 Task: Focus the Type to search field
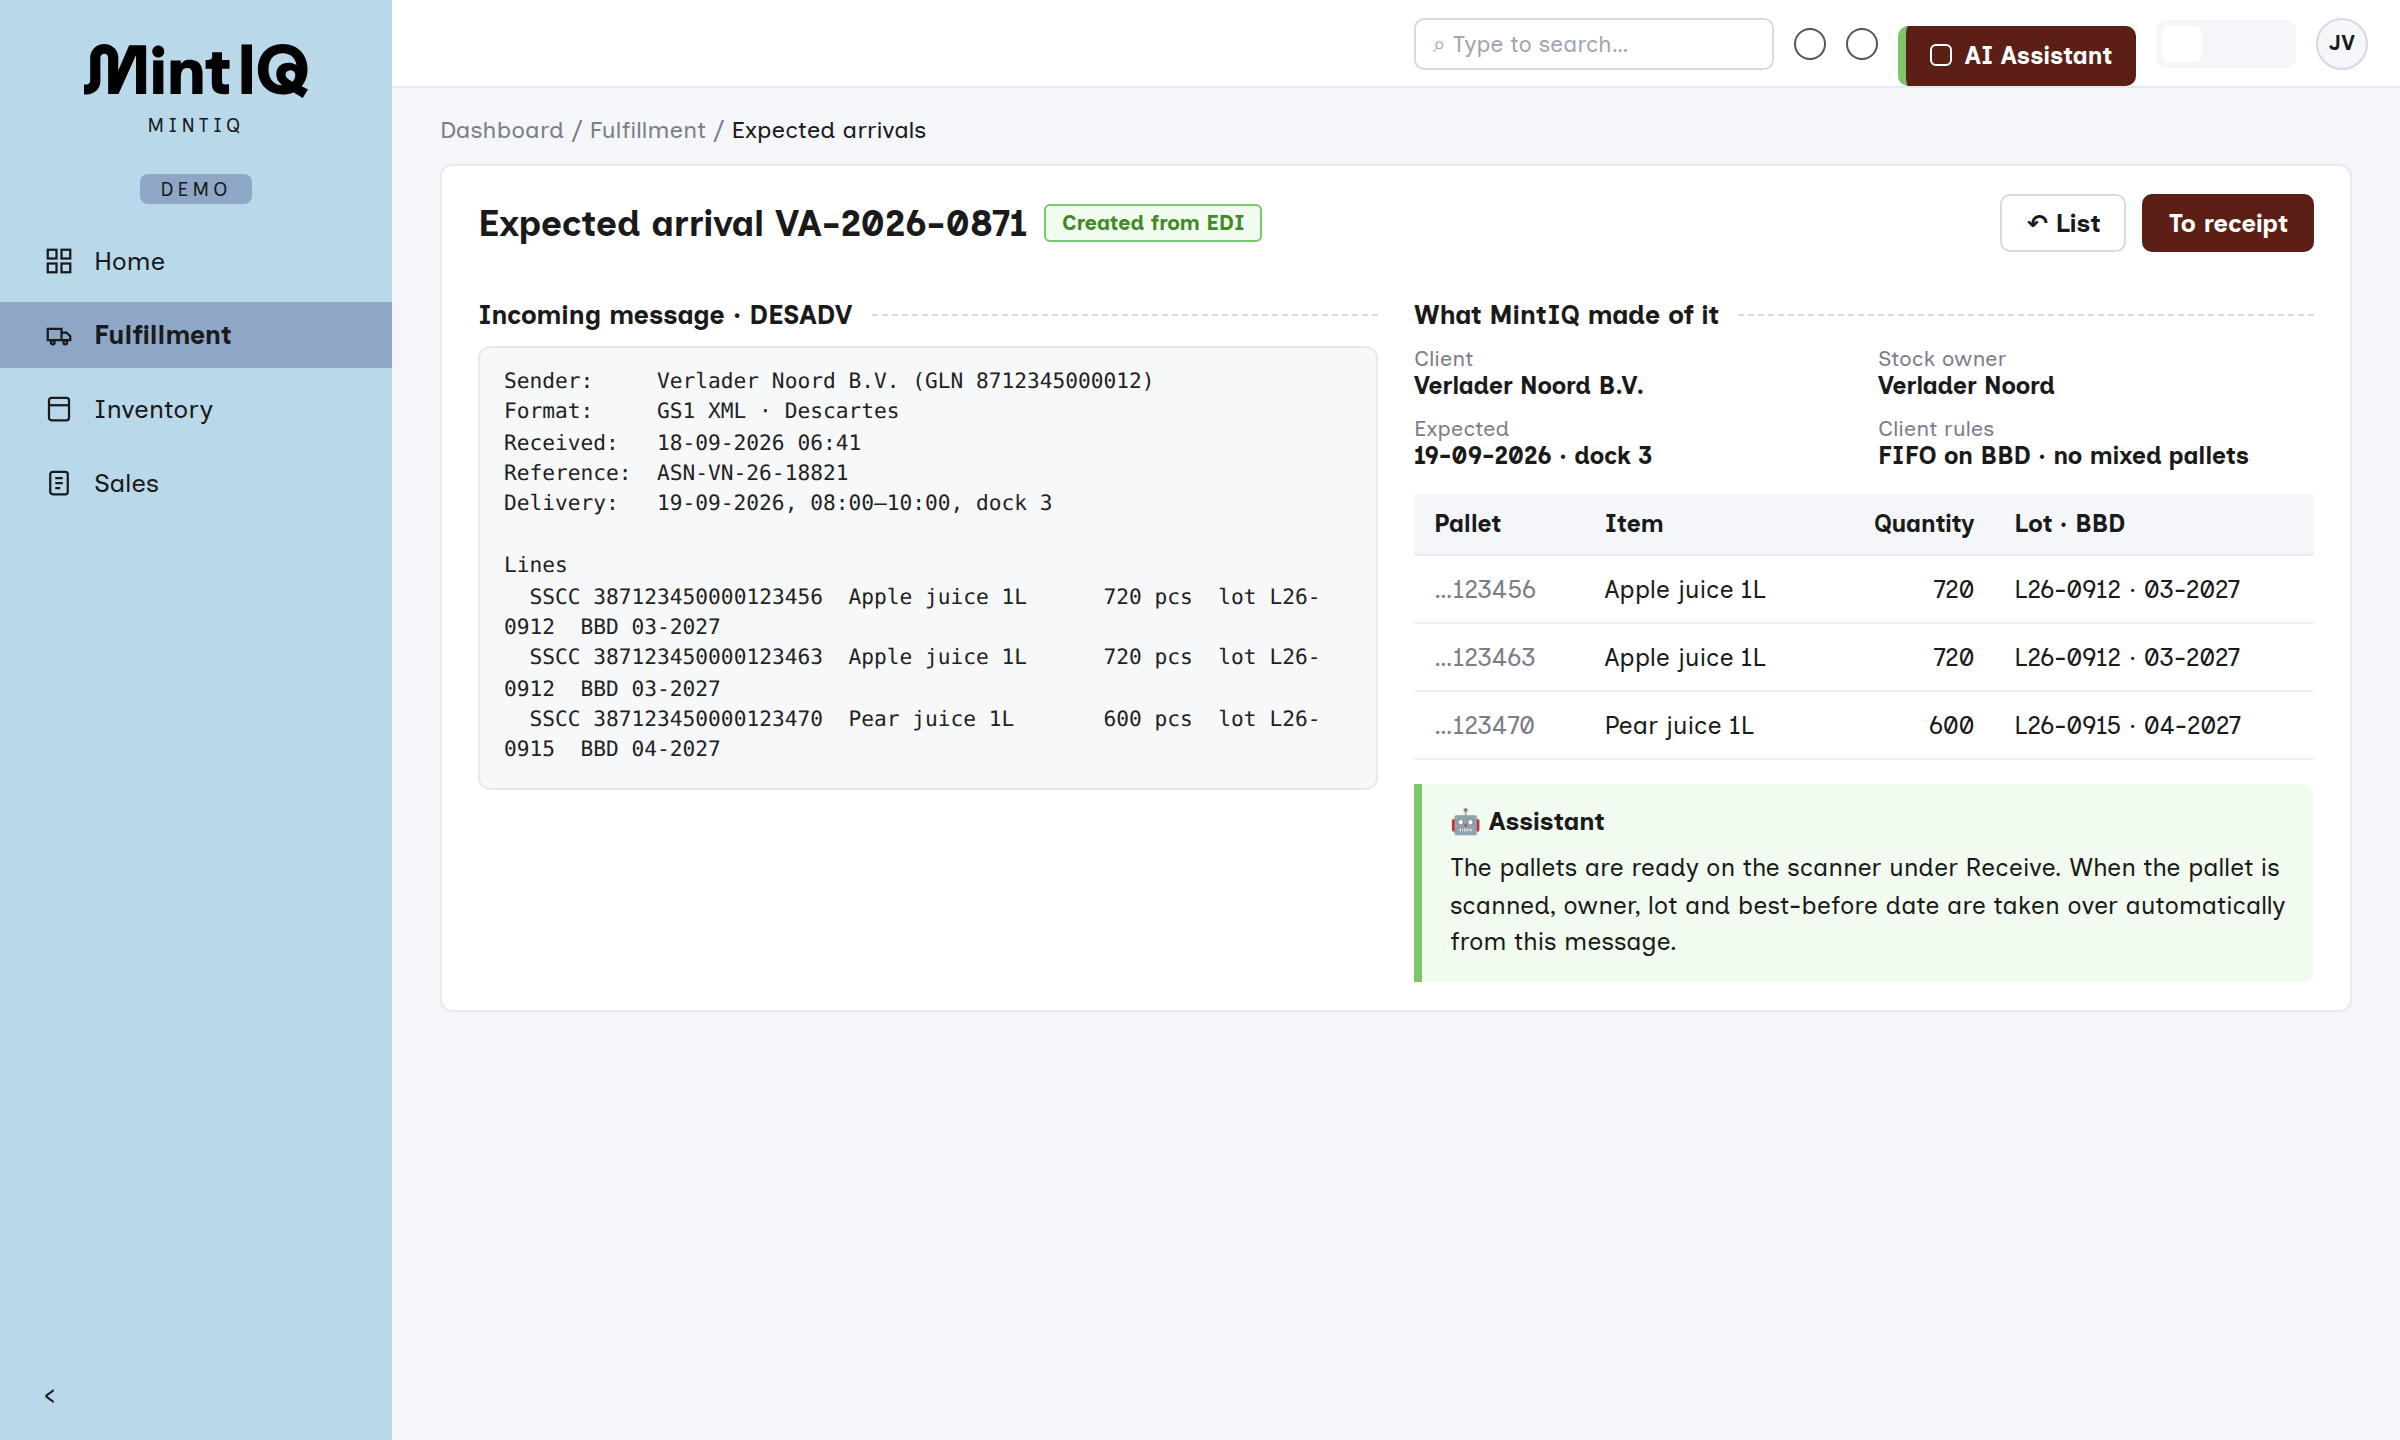tap(1593, 44)
